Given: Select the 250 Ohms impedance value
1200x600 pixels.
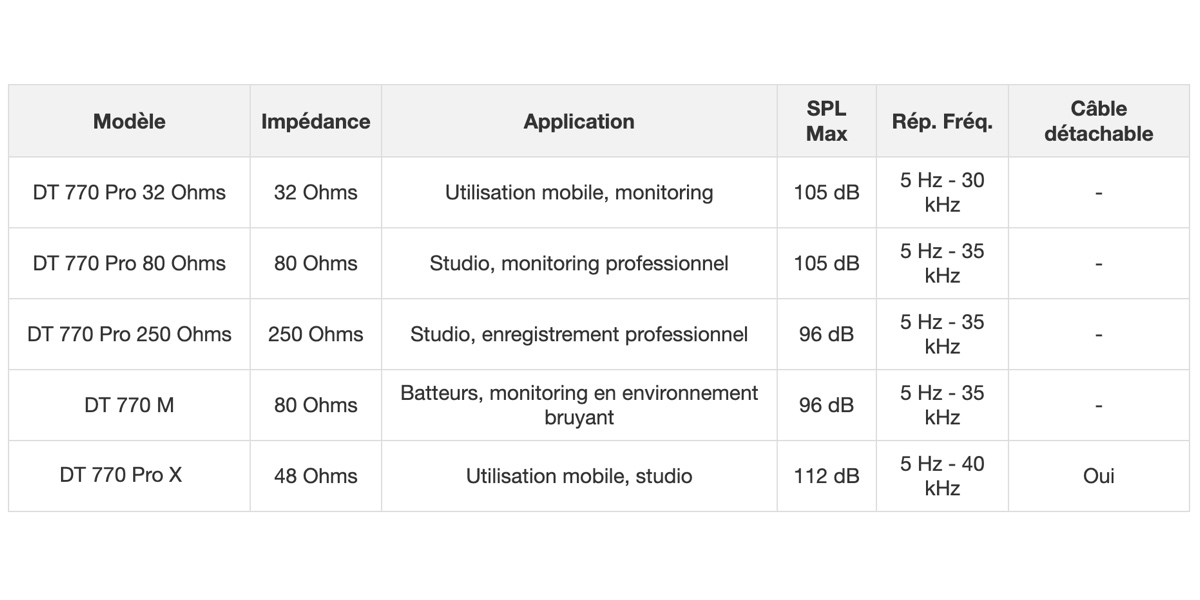Looking at the screenshot, I should (x=315, y=334).
